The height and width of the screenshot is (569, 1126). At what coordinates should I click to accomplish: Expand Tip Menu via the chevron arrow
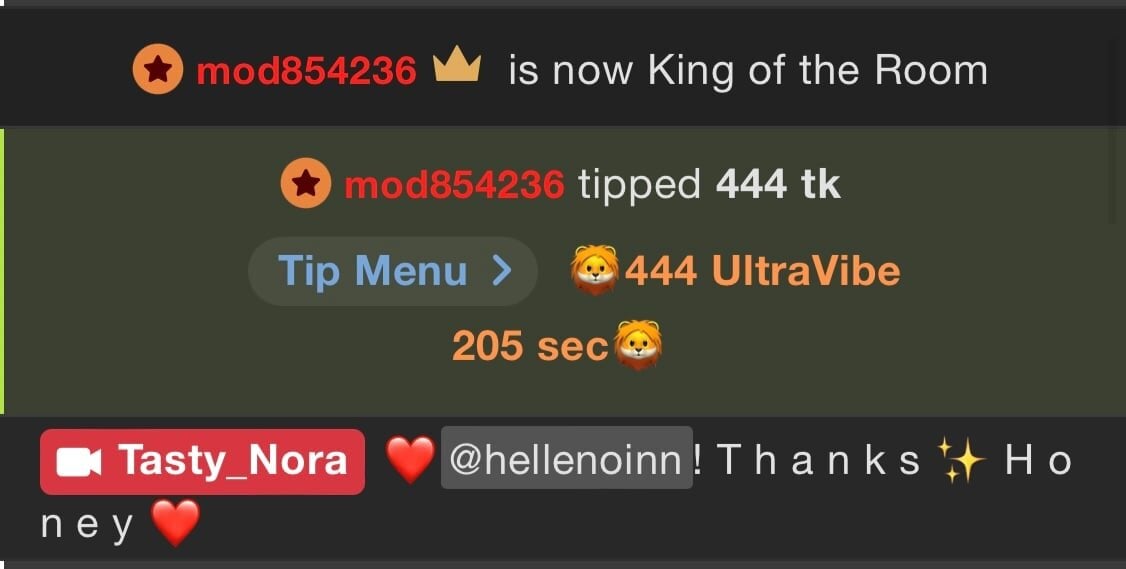coord(502,271)
